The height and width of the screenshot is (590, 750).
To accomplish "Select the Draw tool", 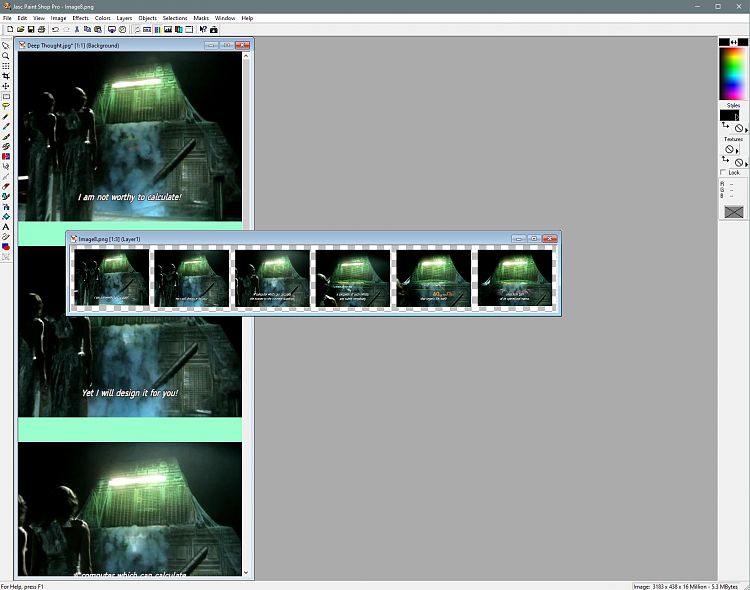I will pyautogui.click(x=6, y=237).
